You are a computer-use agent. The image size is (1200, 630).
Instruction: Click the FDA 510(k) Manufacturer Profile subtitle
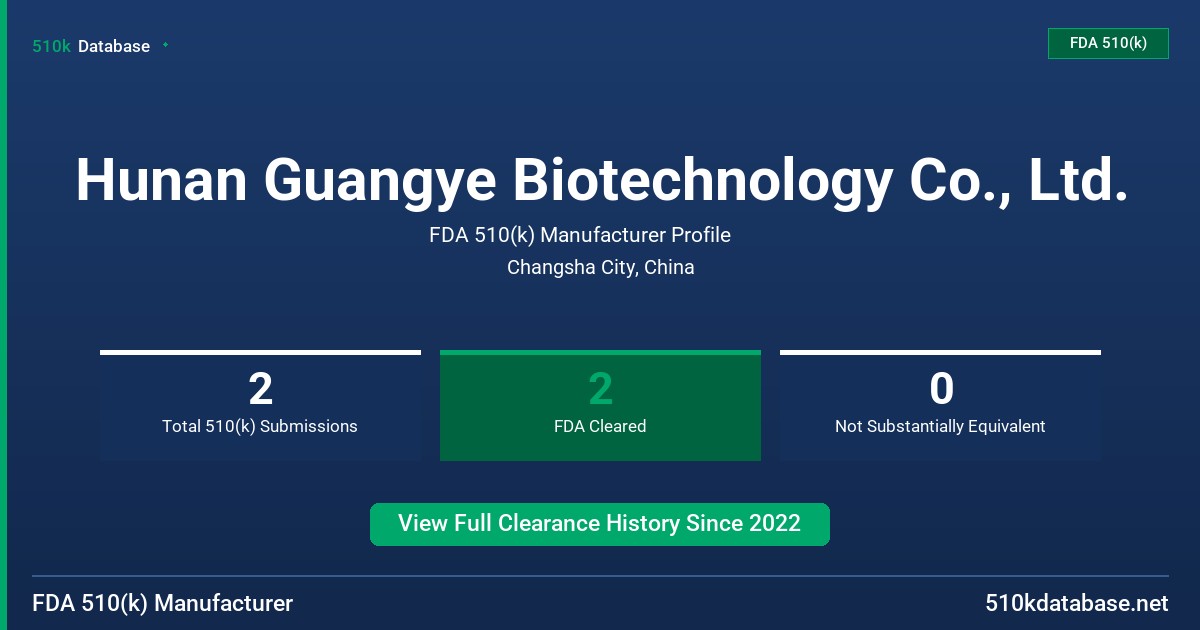point(580,235)
